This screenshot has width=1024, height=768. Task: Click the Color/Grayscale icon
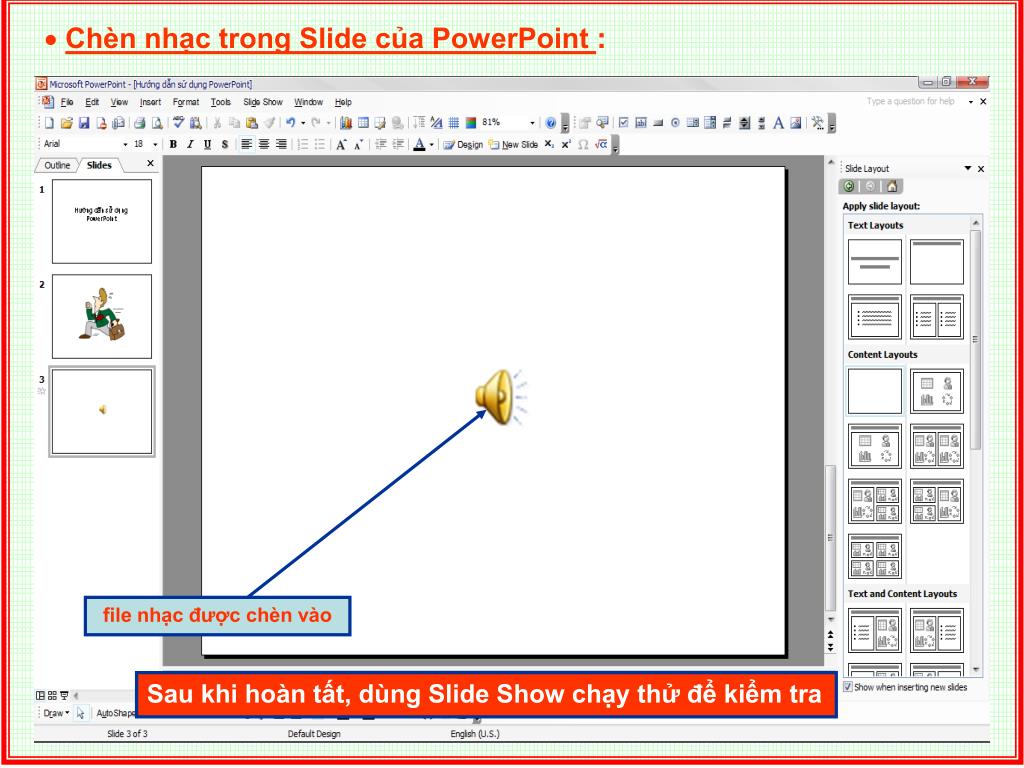click(471, 123)
